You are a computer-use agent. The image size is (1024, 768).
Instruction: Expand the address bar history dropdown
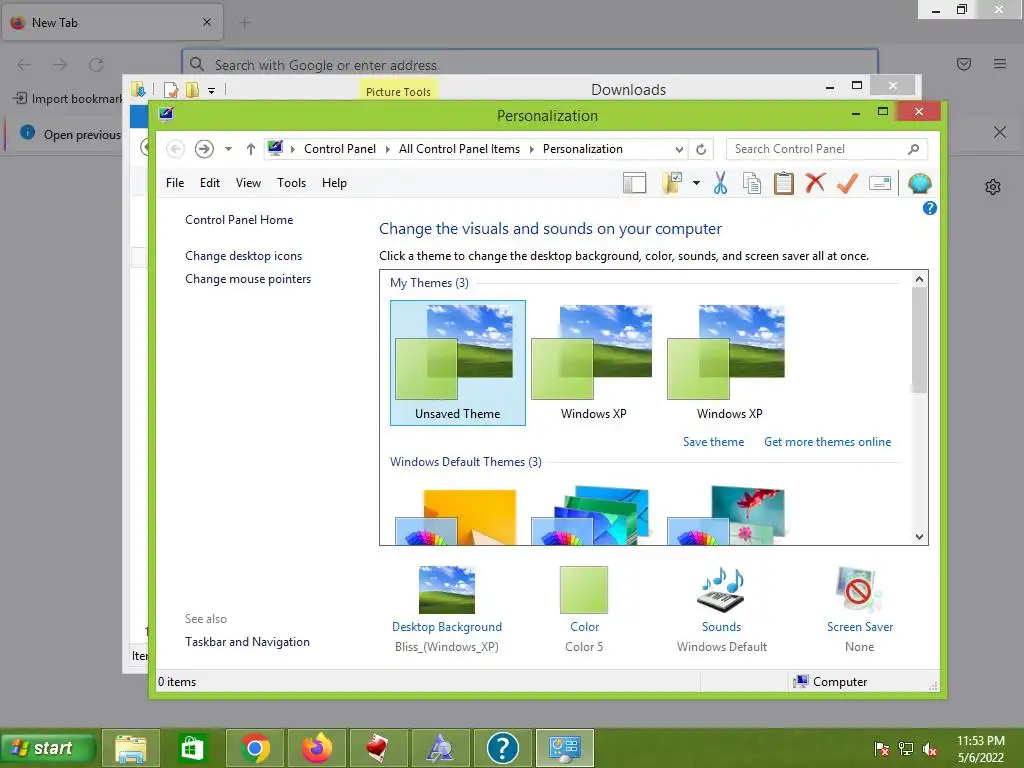679,150
